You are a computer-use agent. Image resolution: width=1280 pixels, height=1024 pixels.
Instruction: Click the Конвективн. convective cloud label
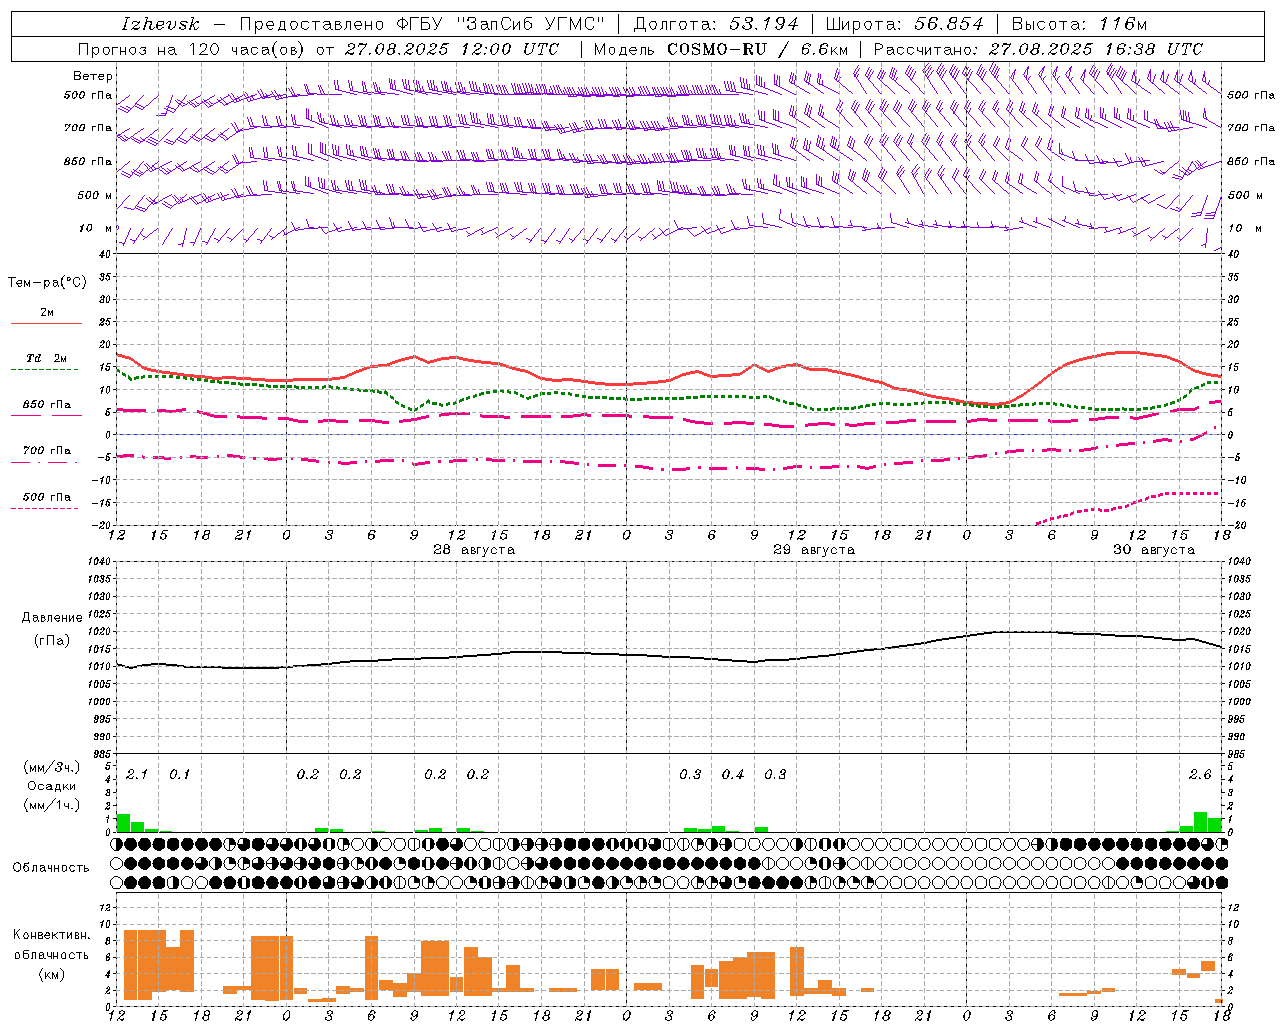point(52,935)
